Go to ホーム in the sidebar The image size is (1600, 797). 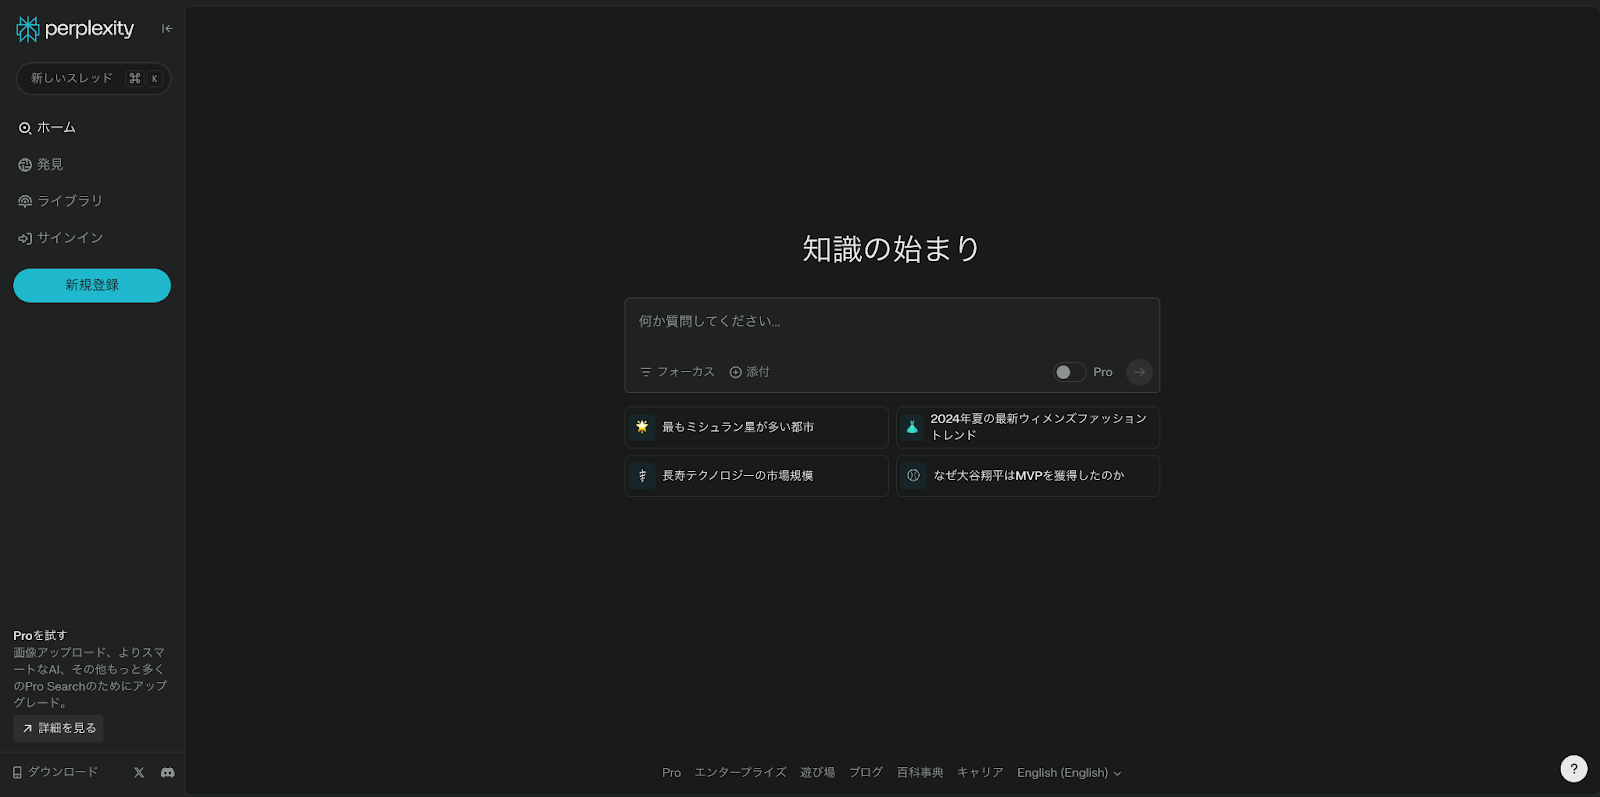(x=47, y=128)
